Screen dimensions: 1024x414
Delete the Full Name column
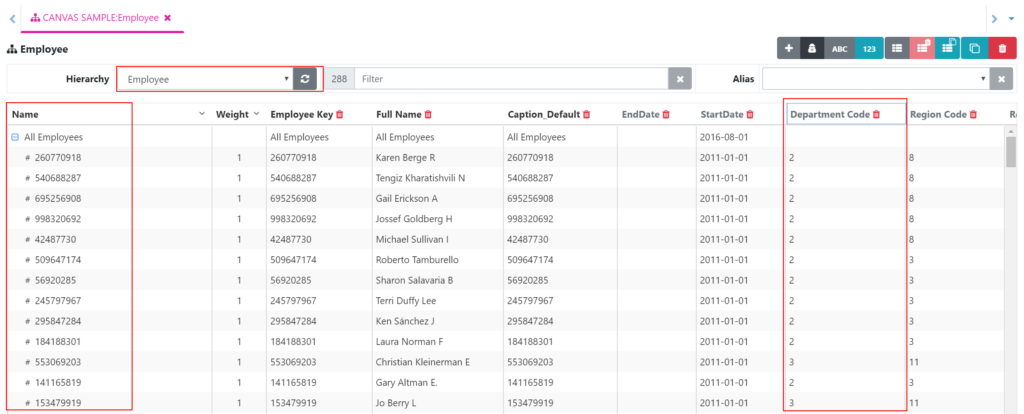click(429, 115)
